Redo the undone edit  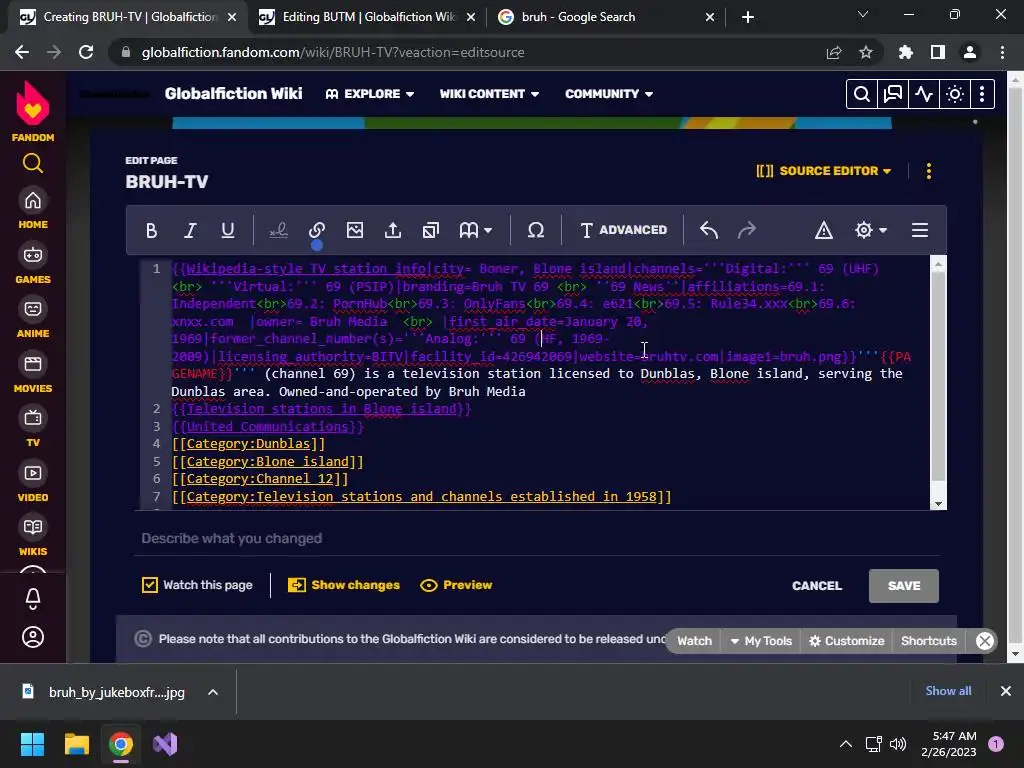(x=746, y=231)
